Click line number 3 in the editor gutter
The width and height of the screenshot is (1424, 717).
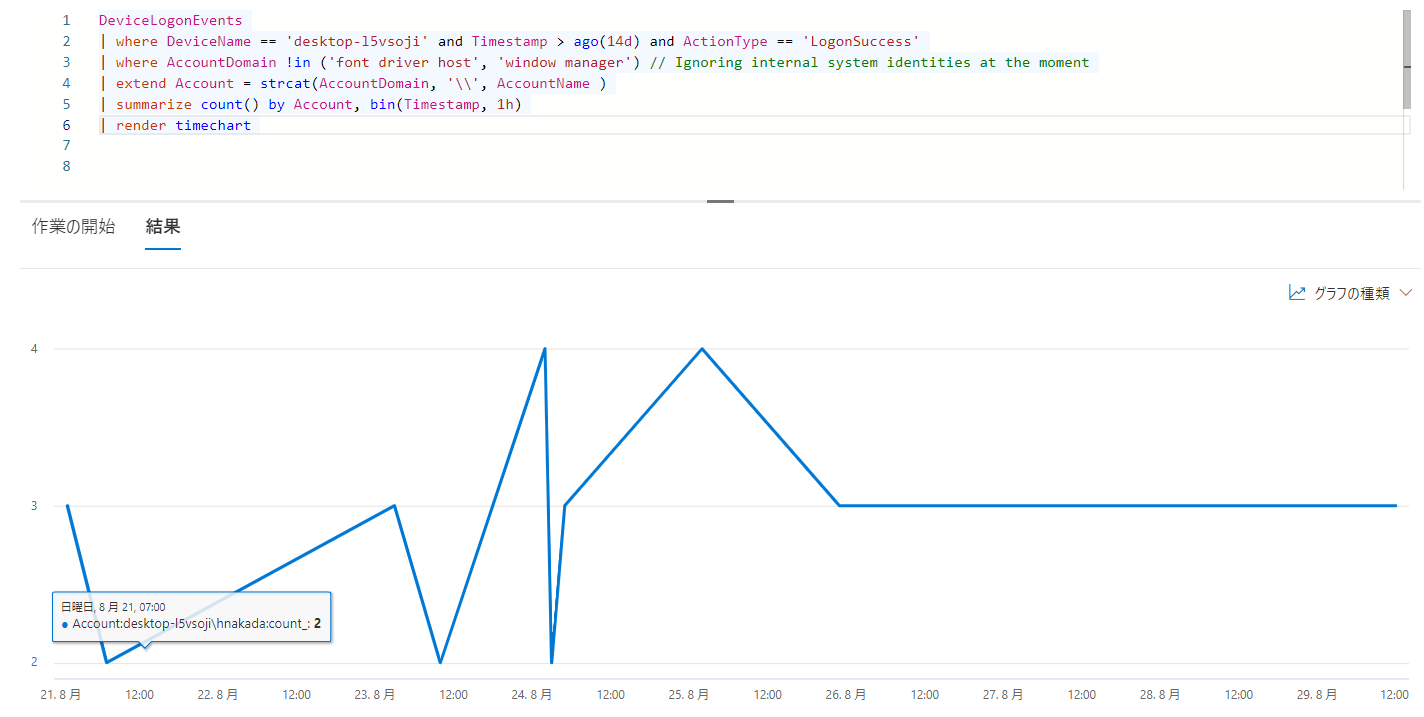(x=66, y=62)
